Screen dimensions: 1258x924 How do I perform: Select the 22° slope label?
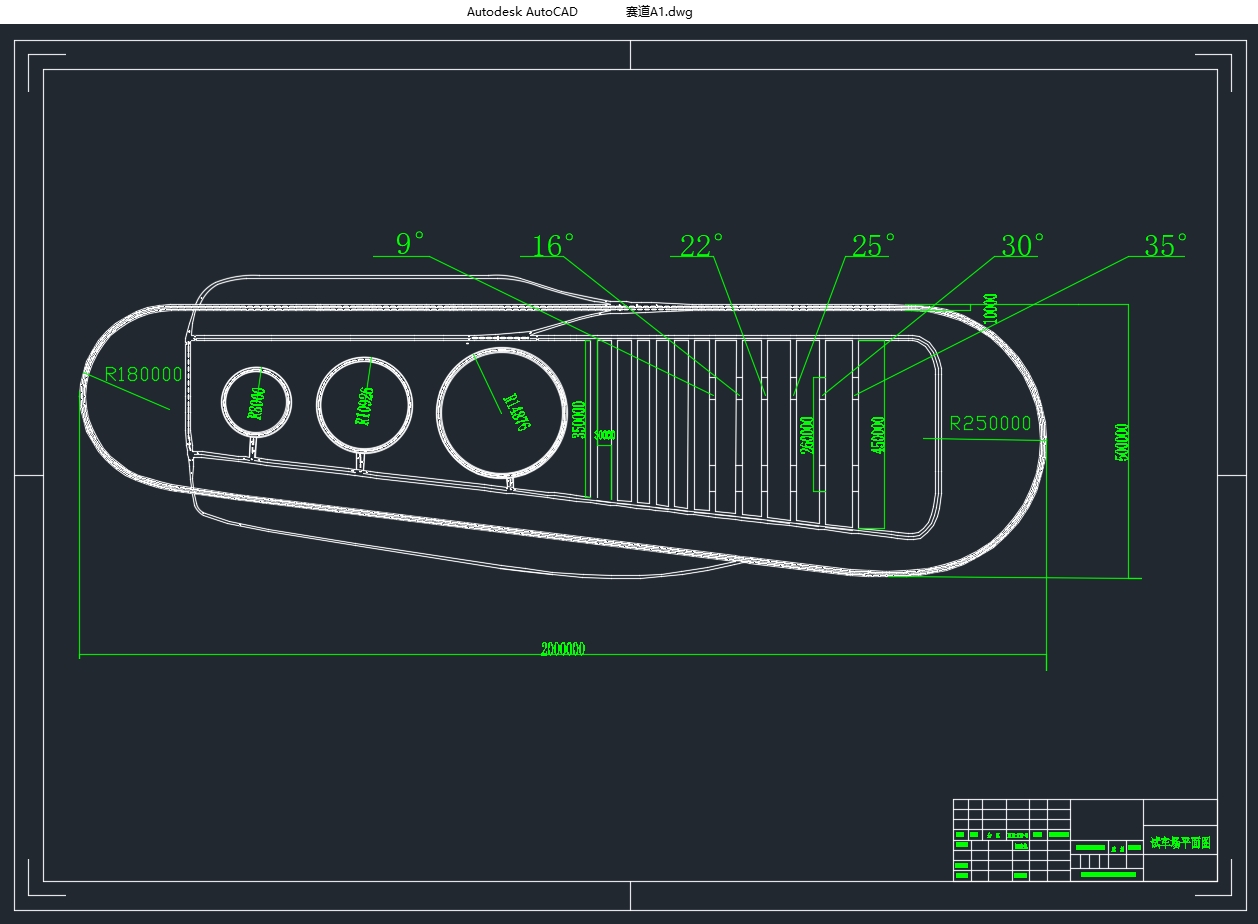point(701,246)
